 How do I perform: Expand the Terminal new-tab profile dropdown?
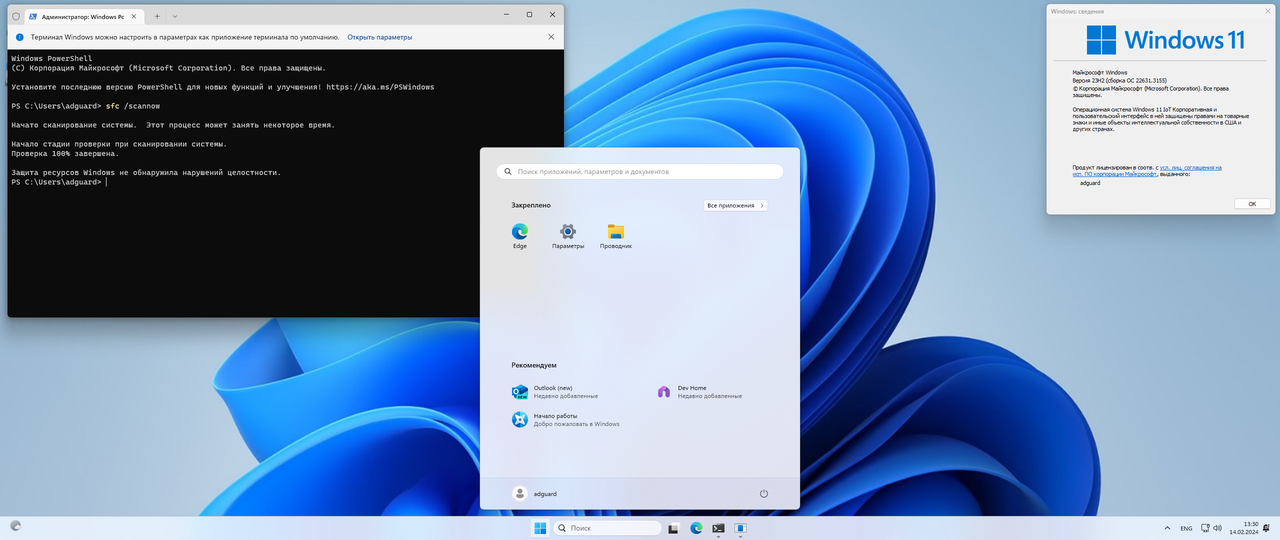click(176, 16)
